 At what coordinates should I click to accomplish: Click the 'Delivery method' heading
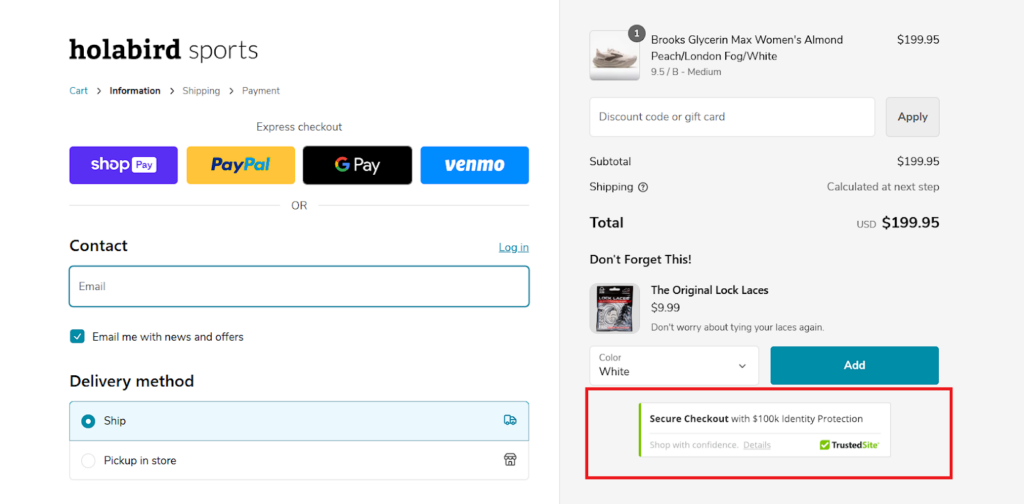[131, 381]
